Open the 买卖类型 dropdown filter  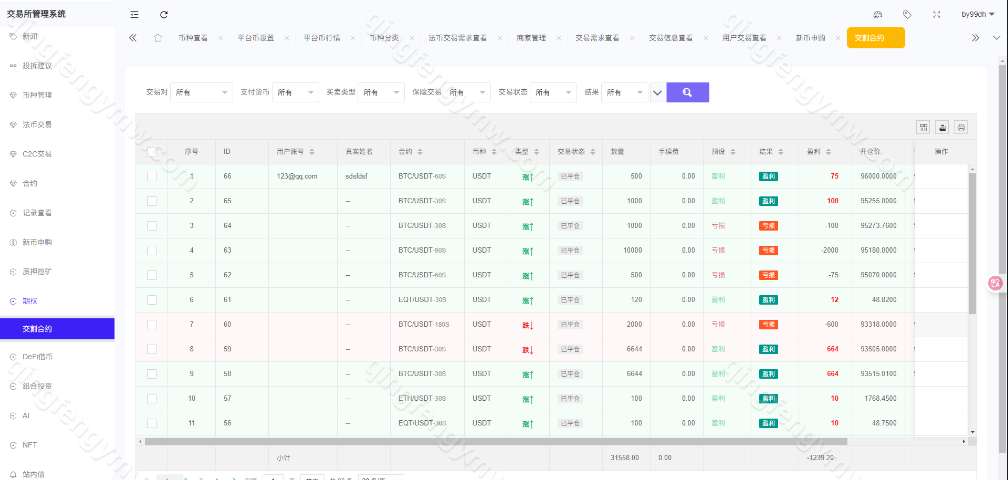381,93
